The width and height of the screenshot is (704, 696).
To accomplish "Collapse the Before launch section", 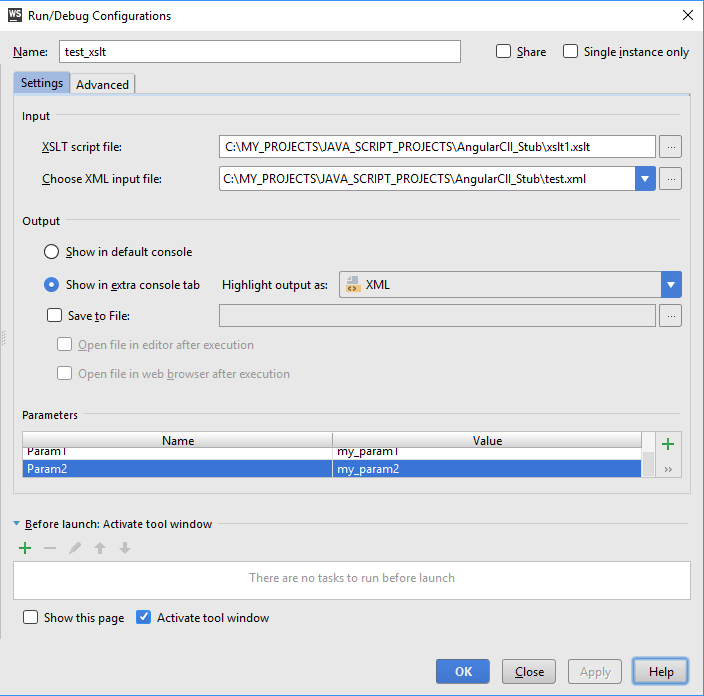I will (x=17, y=524).
